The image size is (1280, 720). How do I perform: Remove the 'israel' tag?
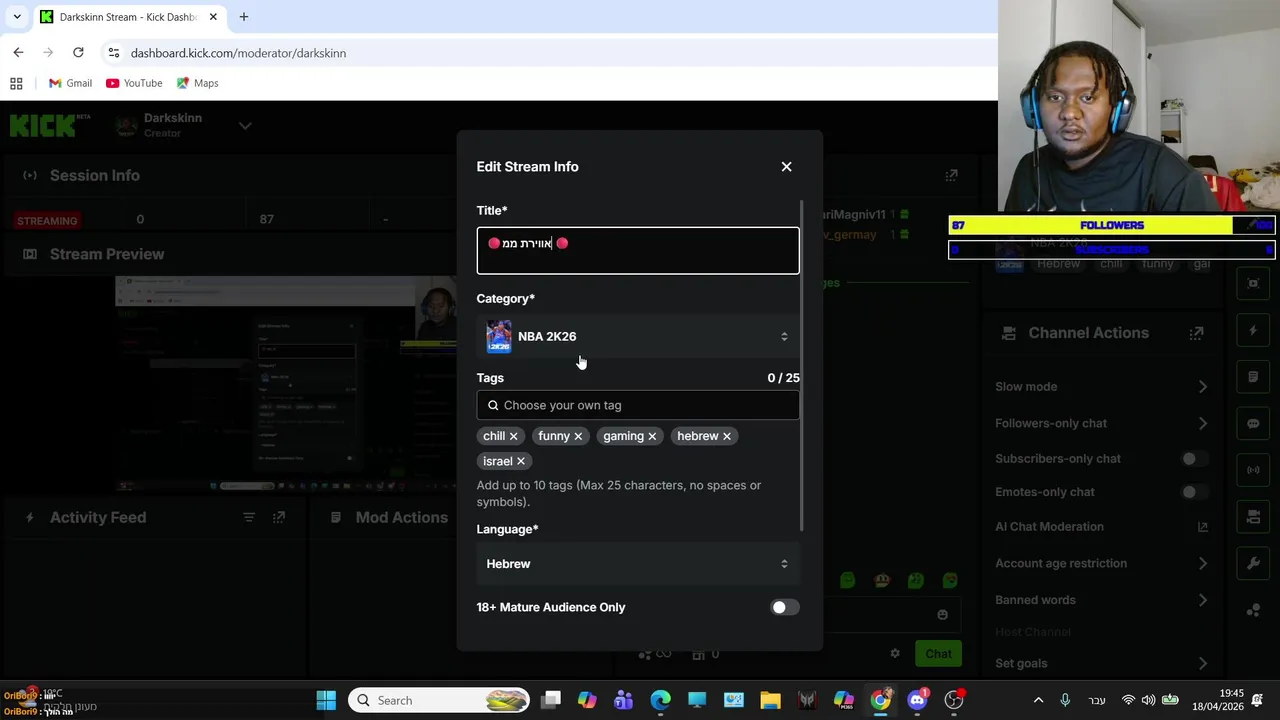point(521,461)
